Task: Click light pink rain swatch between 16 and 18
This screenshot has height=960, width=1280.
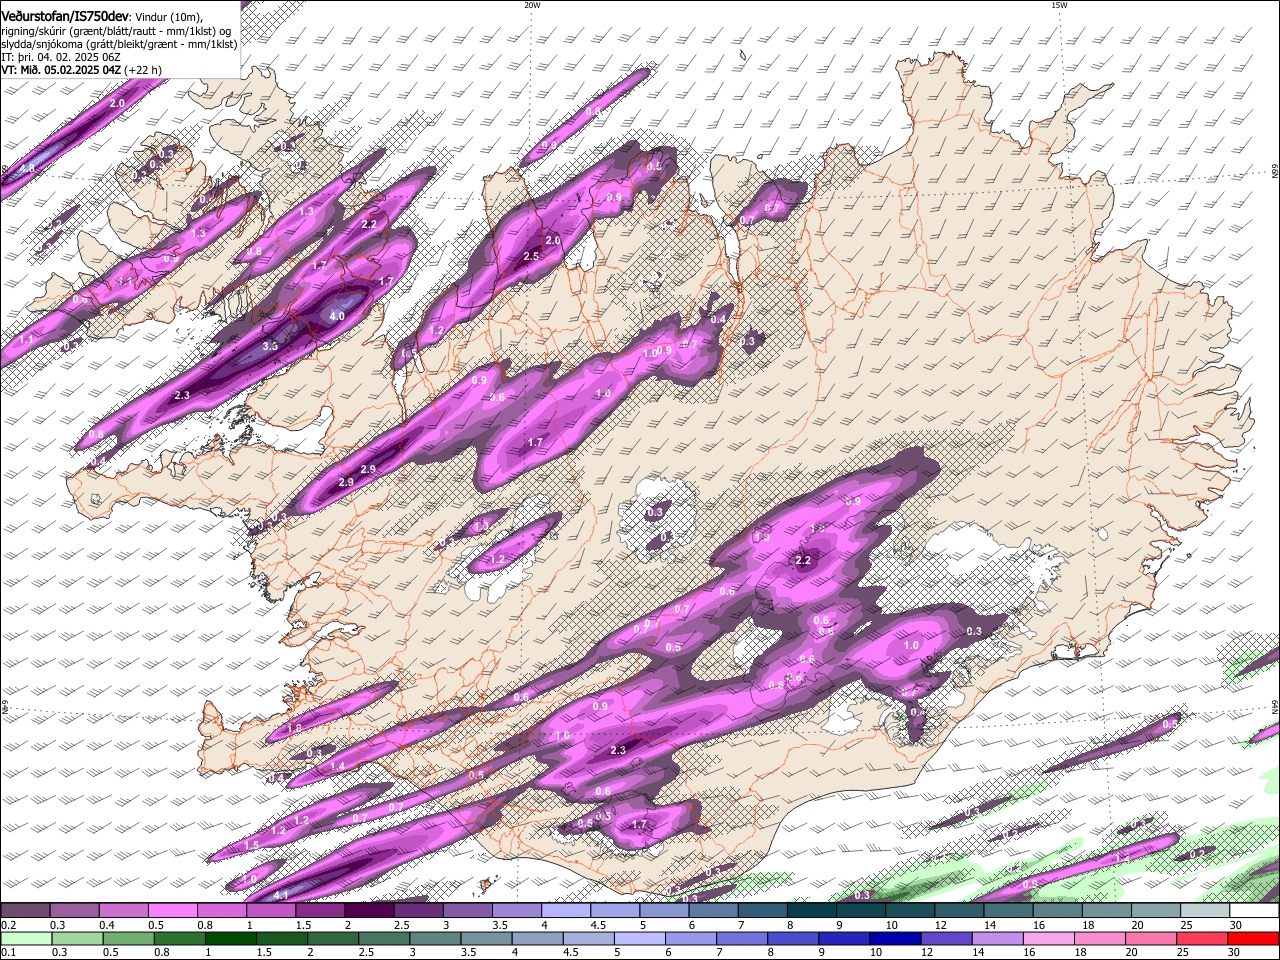Action: point(1049,938)
